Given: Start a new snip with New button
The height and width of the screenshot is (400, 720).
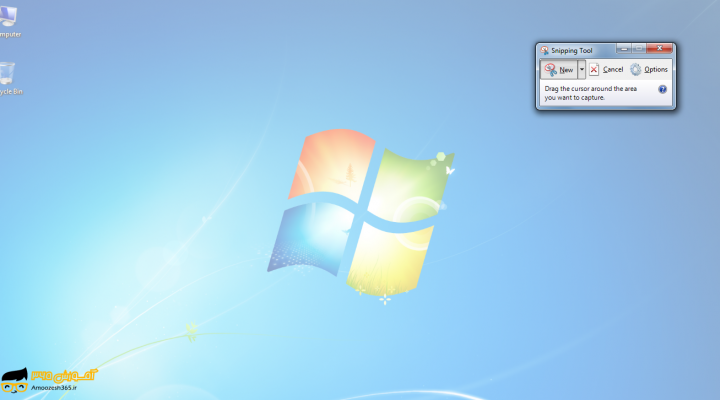Looking at the screenshot, I should pyautogui.click(x=559, y=69).
